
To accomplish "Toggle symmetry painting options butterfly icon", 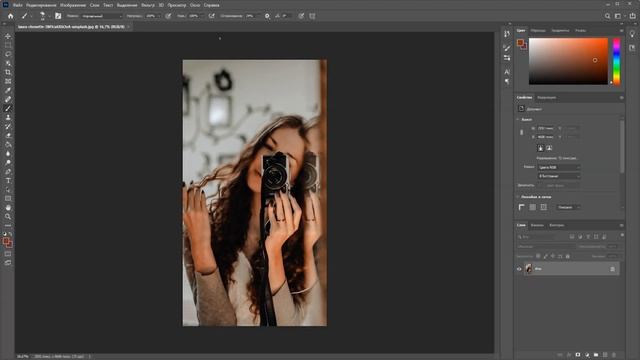I will click(x=312, y=16).
